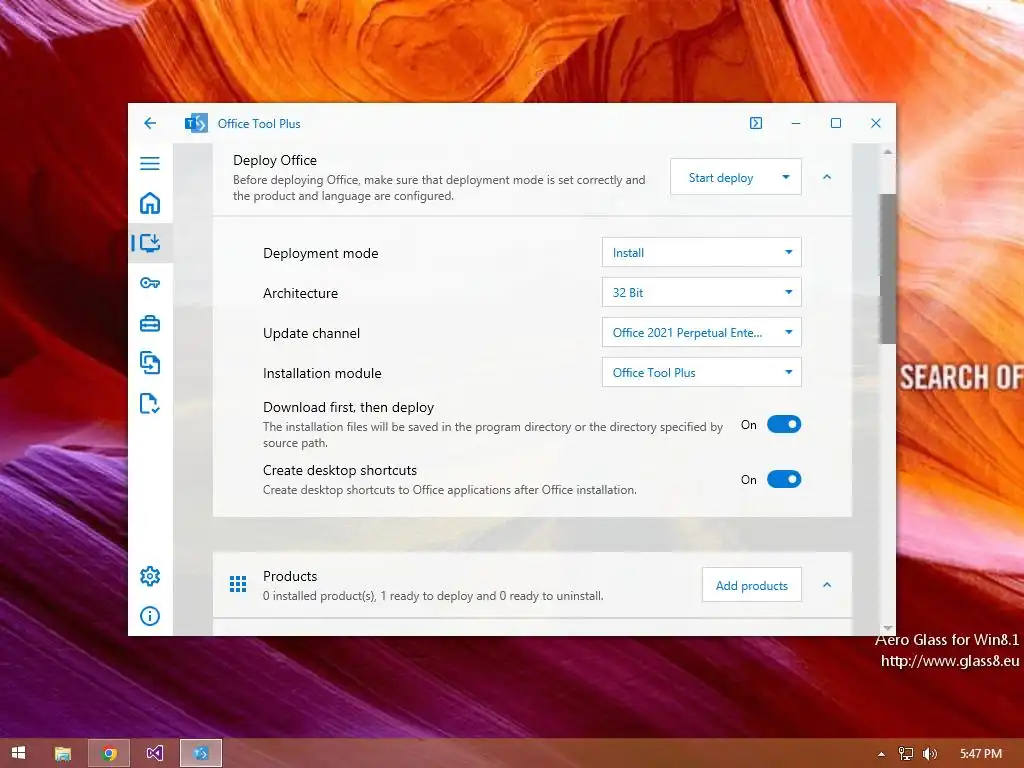
Task: Open the Windows Start button
Action: [18, 753]
